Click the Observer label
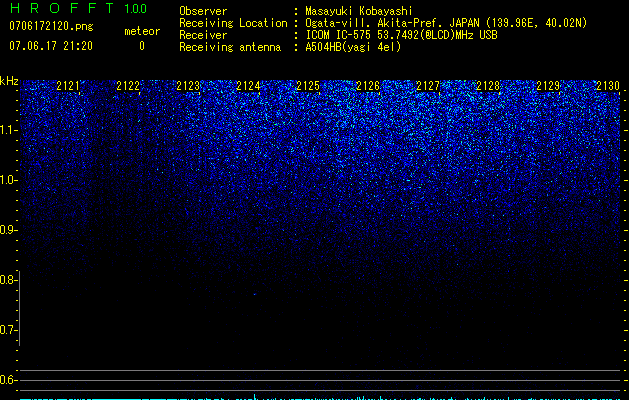 [x=203, y=11]
